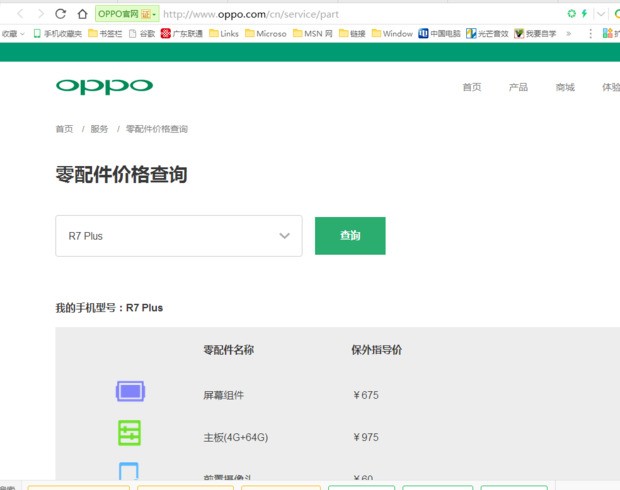Click the lightning speed mode icon
This screenshot has height=490, width=620.
point(584,14)
